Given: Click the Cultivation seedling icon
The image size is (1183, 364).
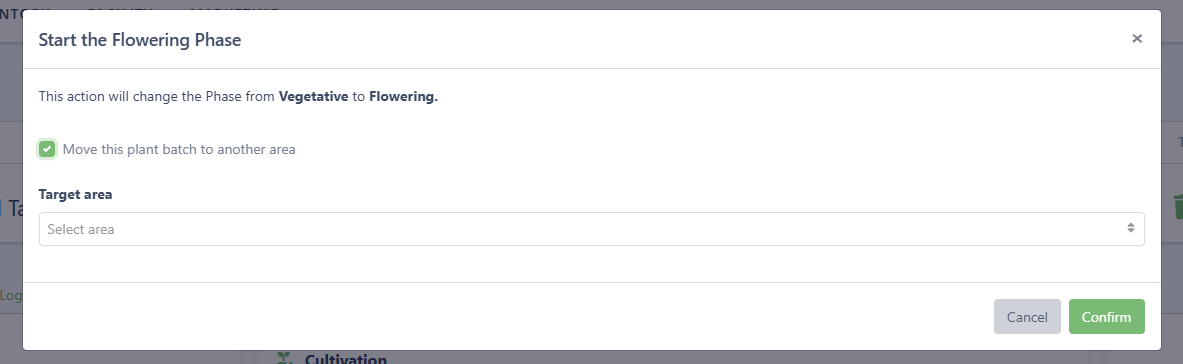Looking at the screenshot, I should point(284,358).
